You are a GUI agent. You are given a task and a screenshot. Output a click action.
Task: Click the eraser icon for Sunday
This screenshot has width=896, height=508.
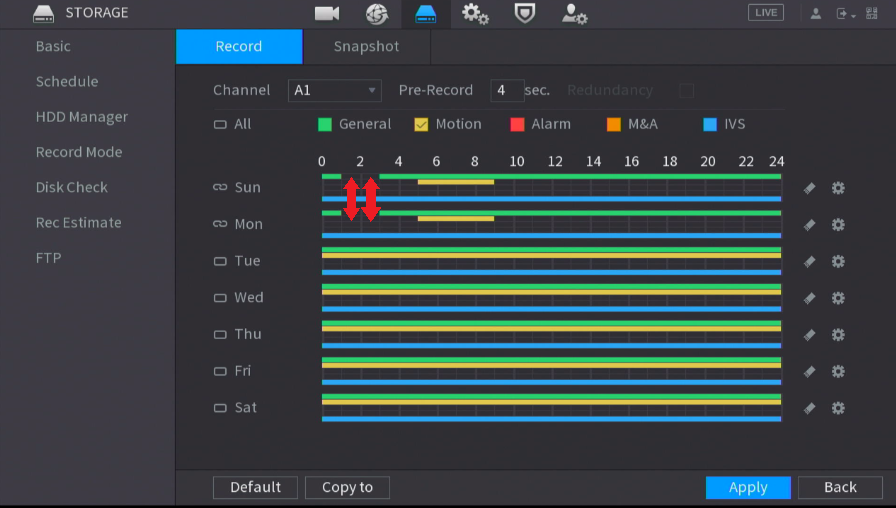[809, 188]
